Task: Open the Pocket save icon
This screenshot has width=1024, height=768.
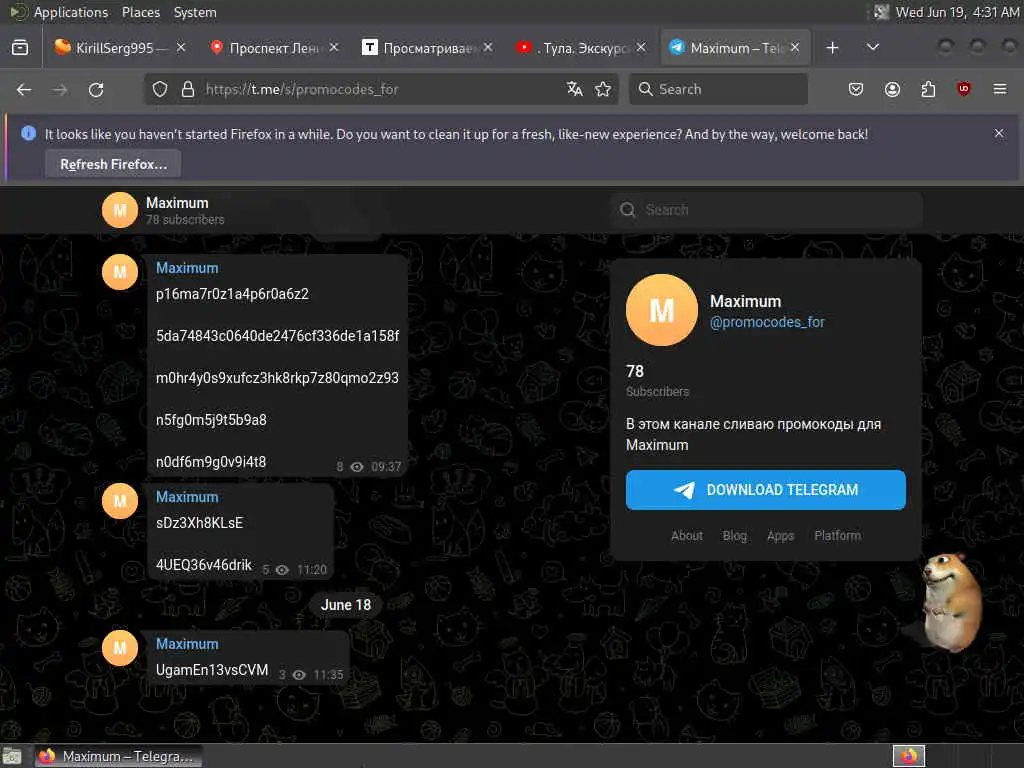Action: 856,89
